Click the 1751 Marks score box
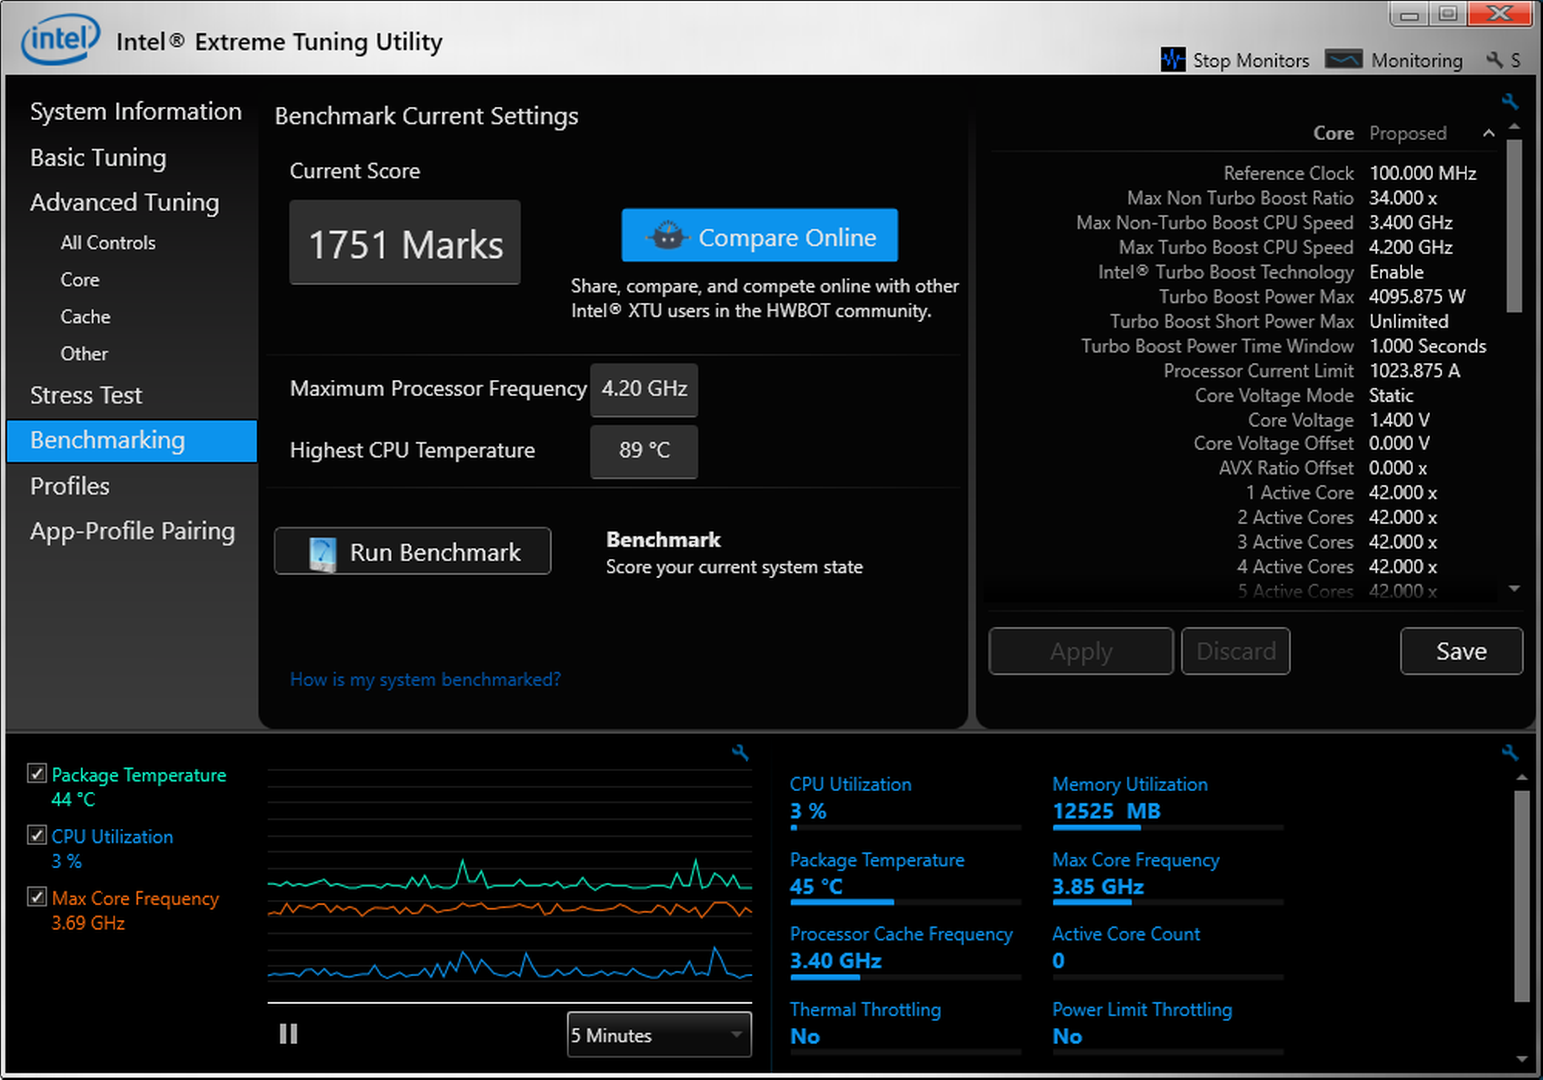Viewport: 1543px width, 1080px height. tap(405, 243)
